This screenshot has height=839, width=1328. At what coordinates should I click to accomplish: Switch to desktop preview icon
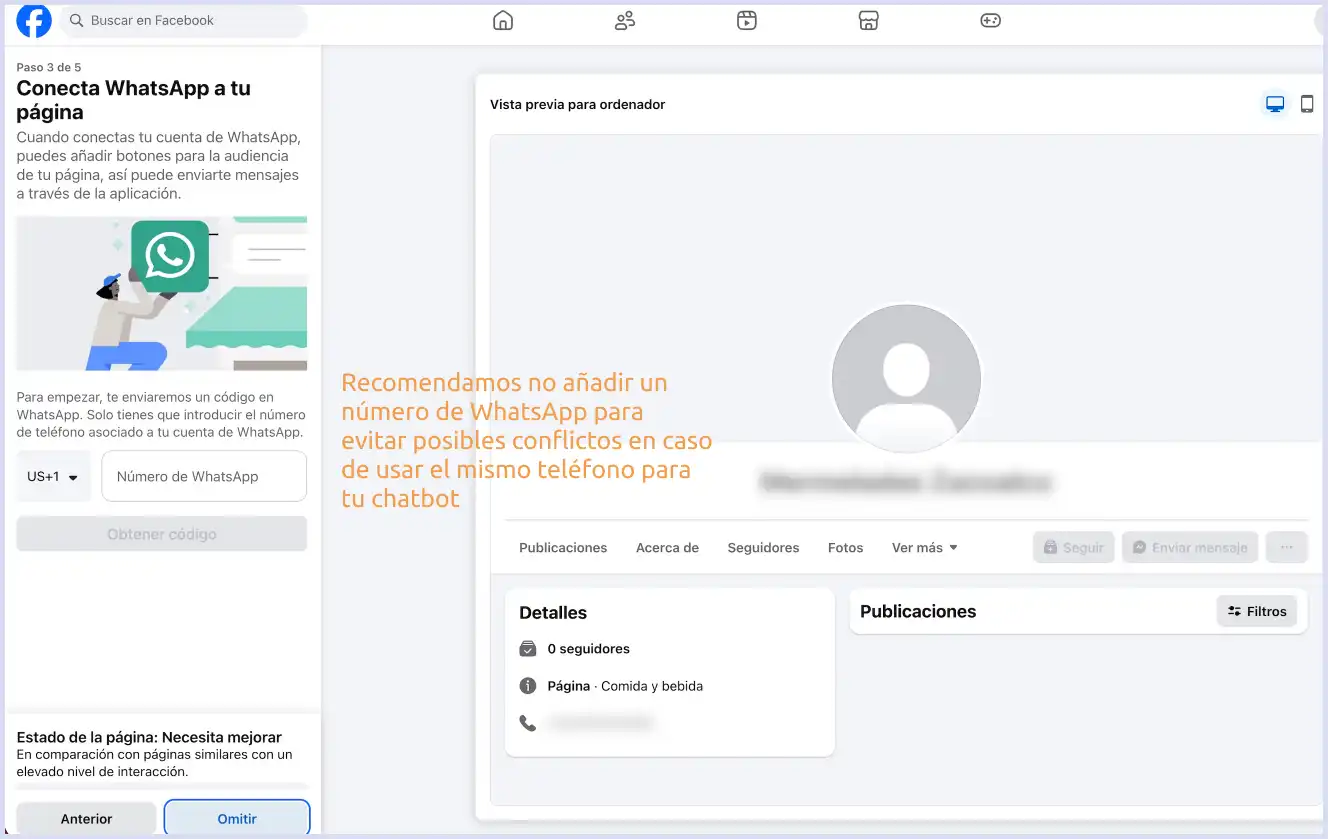[x=1275, y=104]
